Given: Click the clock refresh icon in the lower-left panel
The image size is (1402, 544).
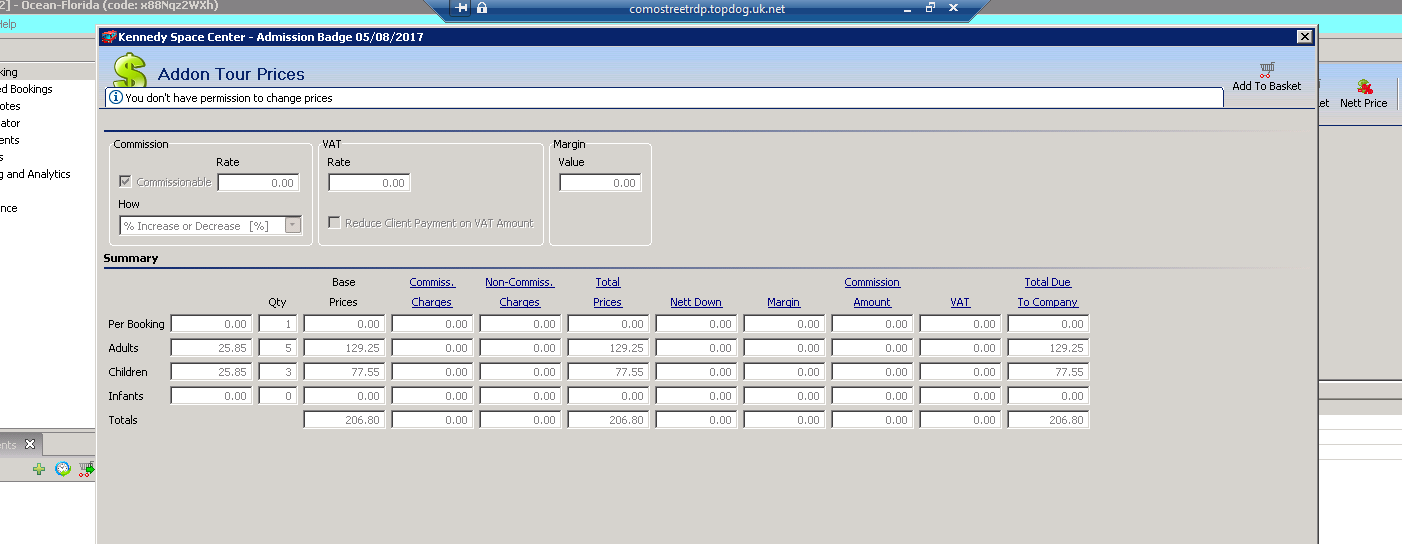Looking at the screenshot, I should 63,469.
